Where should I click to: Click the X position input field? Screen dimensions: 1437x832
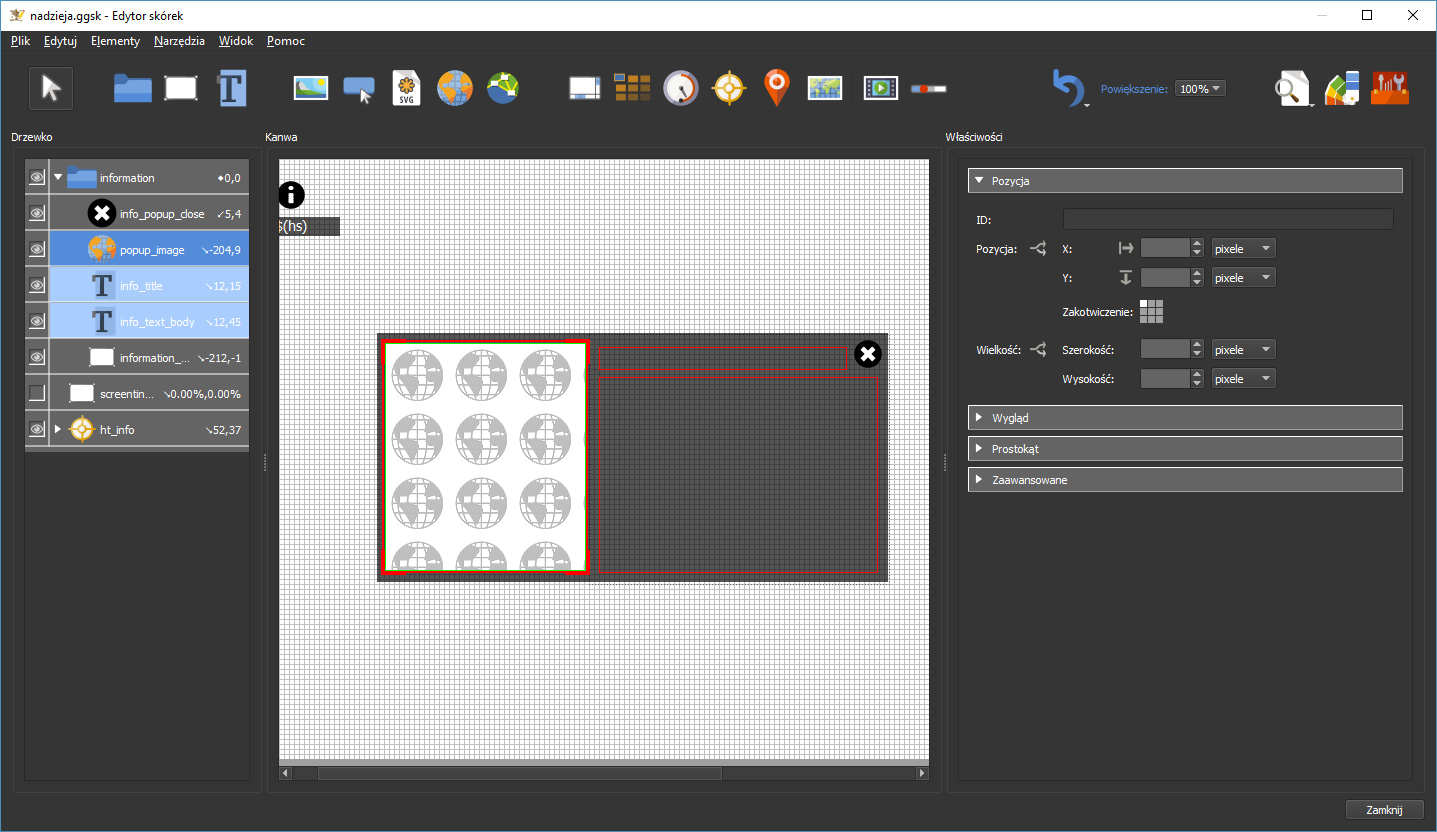click(x=1165, y=249)
